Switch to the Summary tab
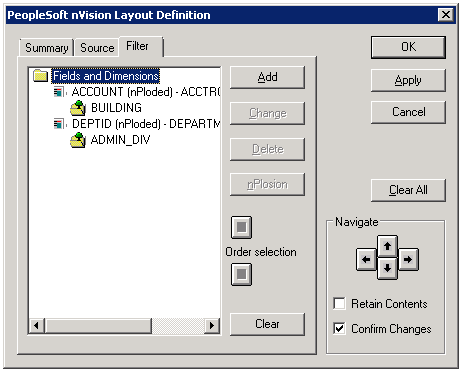Viewport: 462px width, 372px height. click(x=46, y=48)
